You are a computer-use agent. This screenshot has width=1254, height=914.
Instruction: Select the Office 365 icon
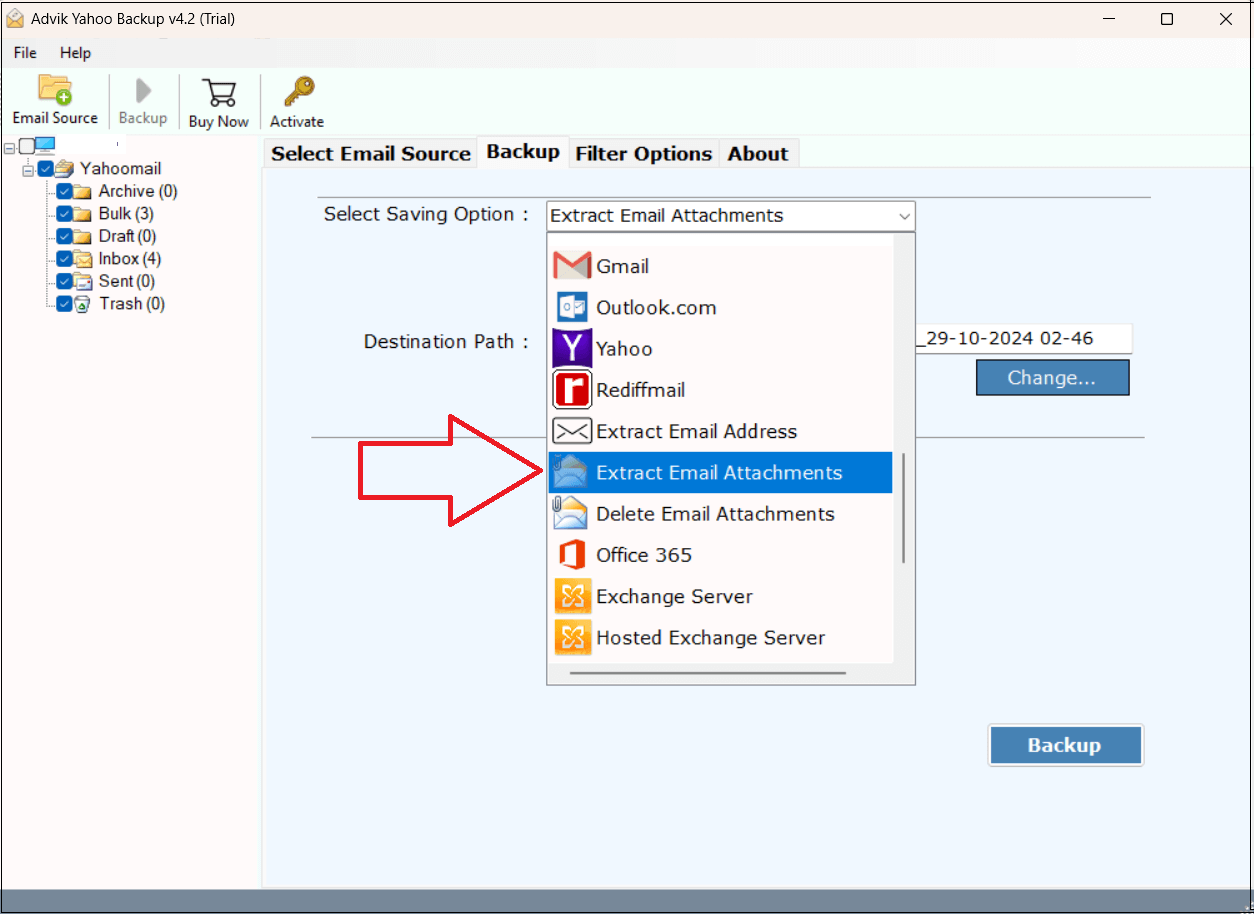572,554
